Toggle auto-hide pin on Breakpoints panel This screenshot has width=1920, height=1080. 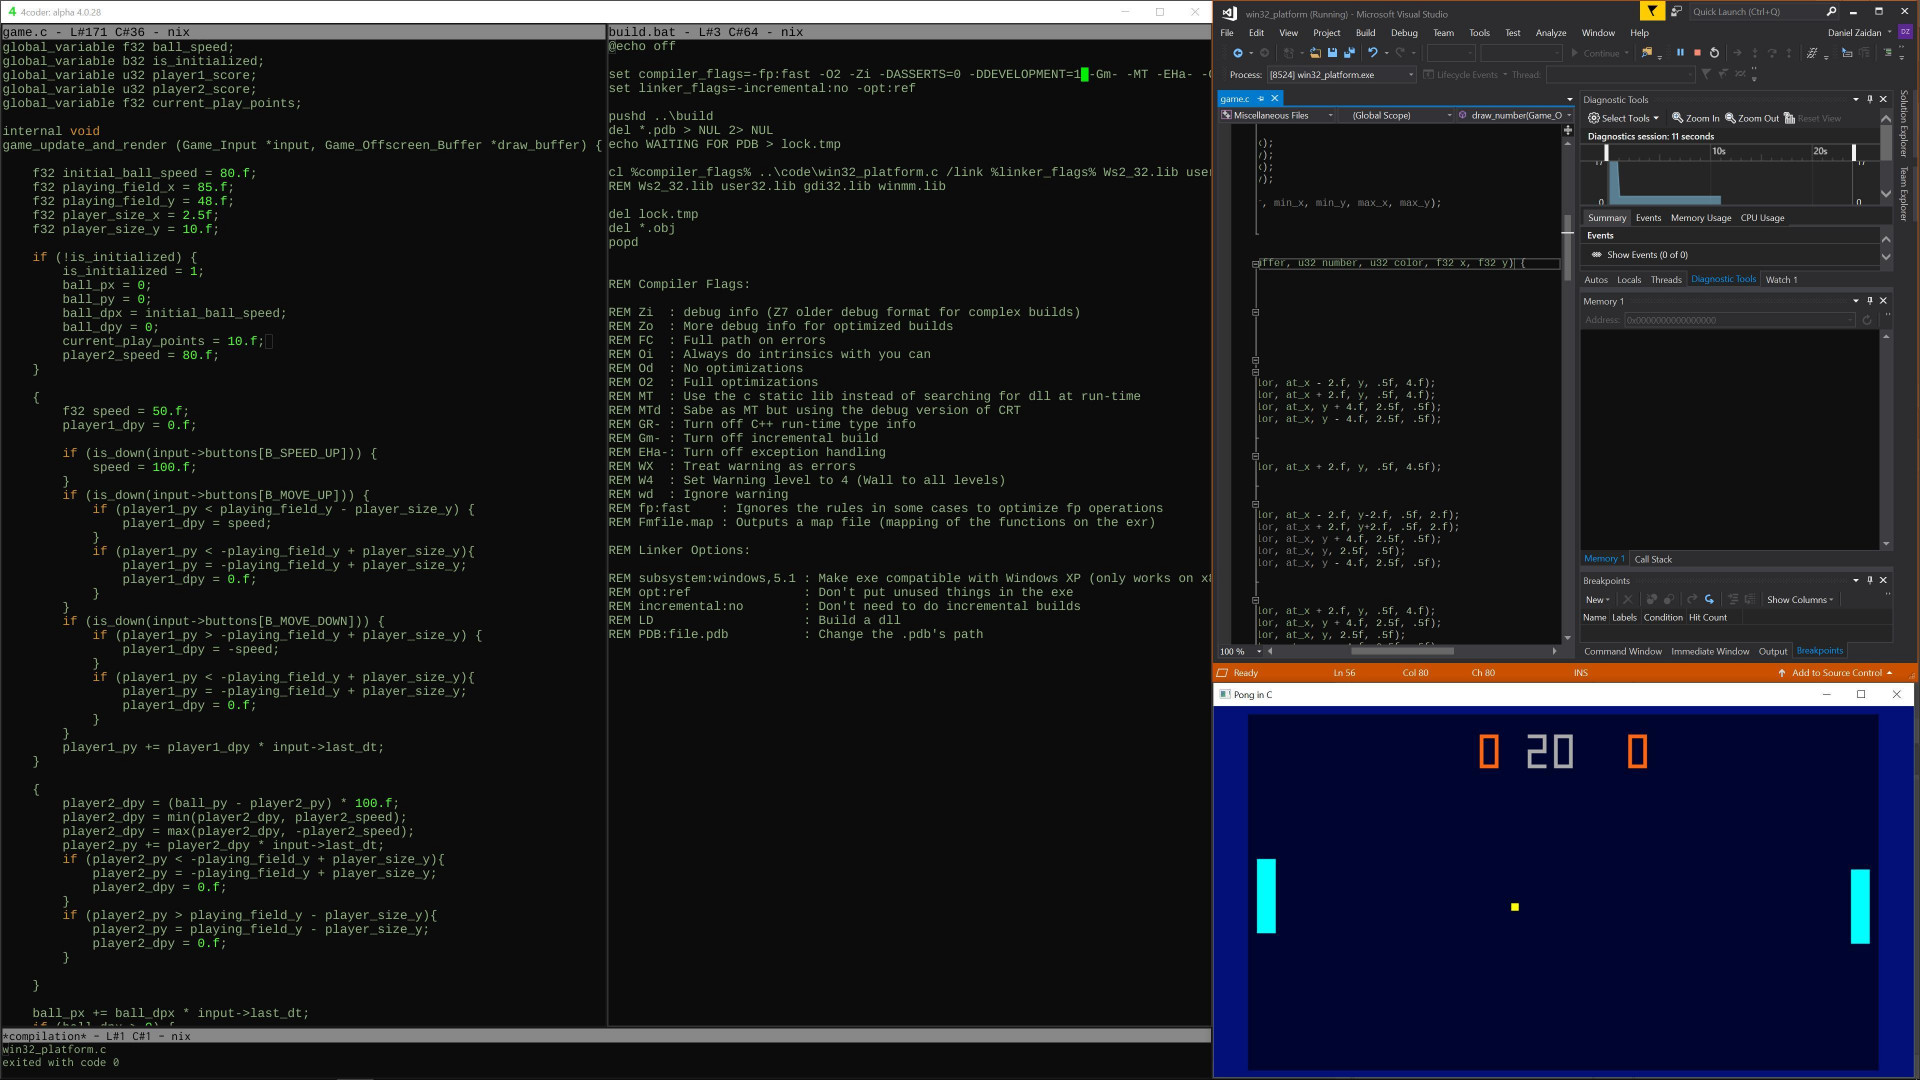(x=1870, y=580)
